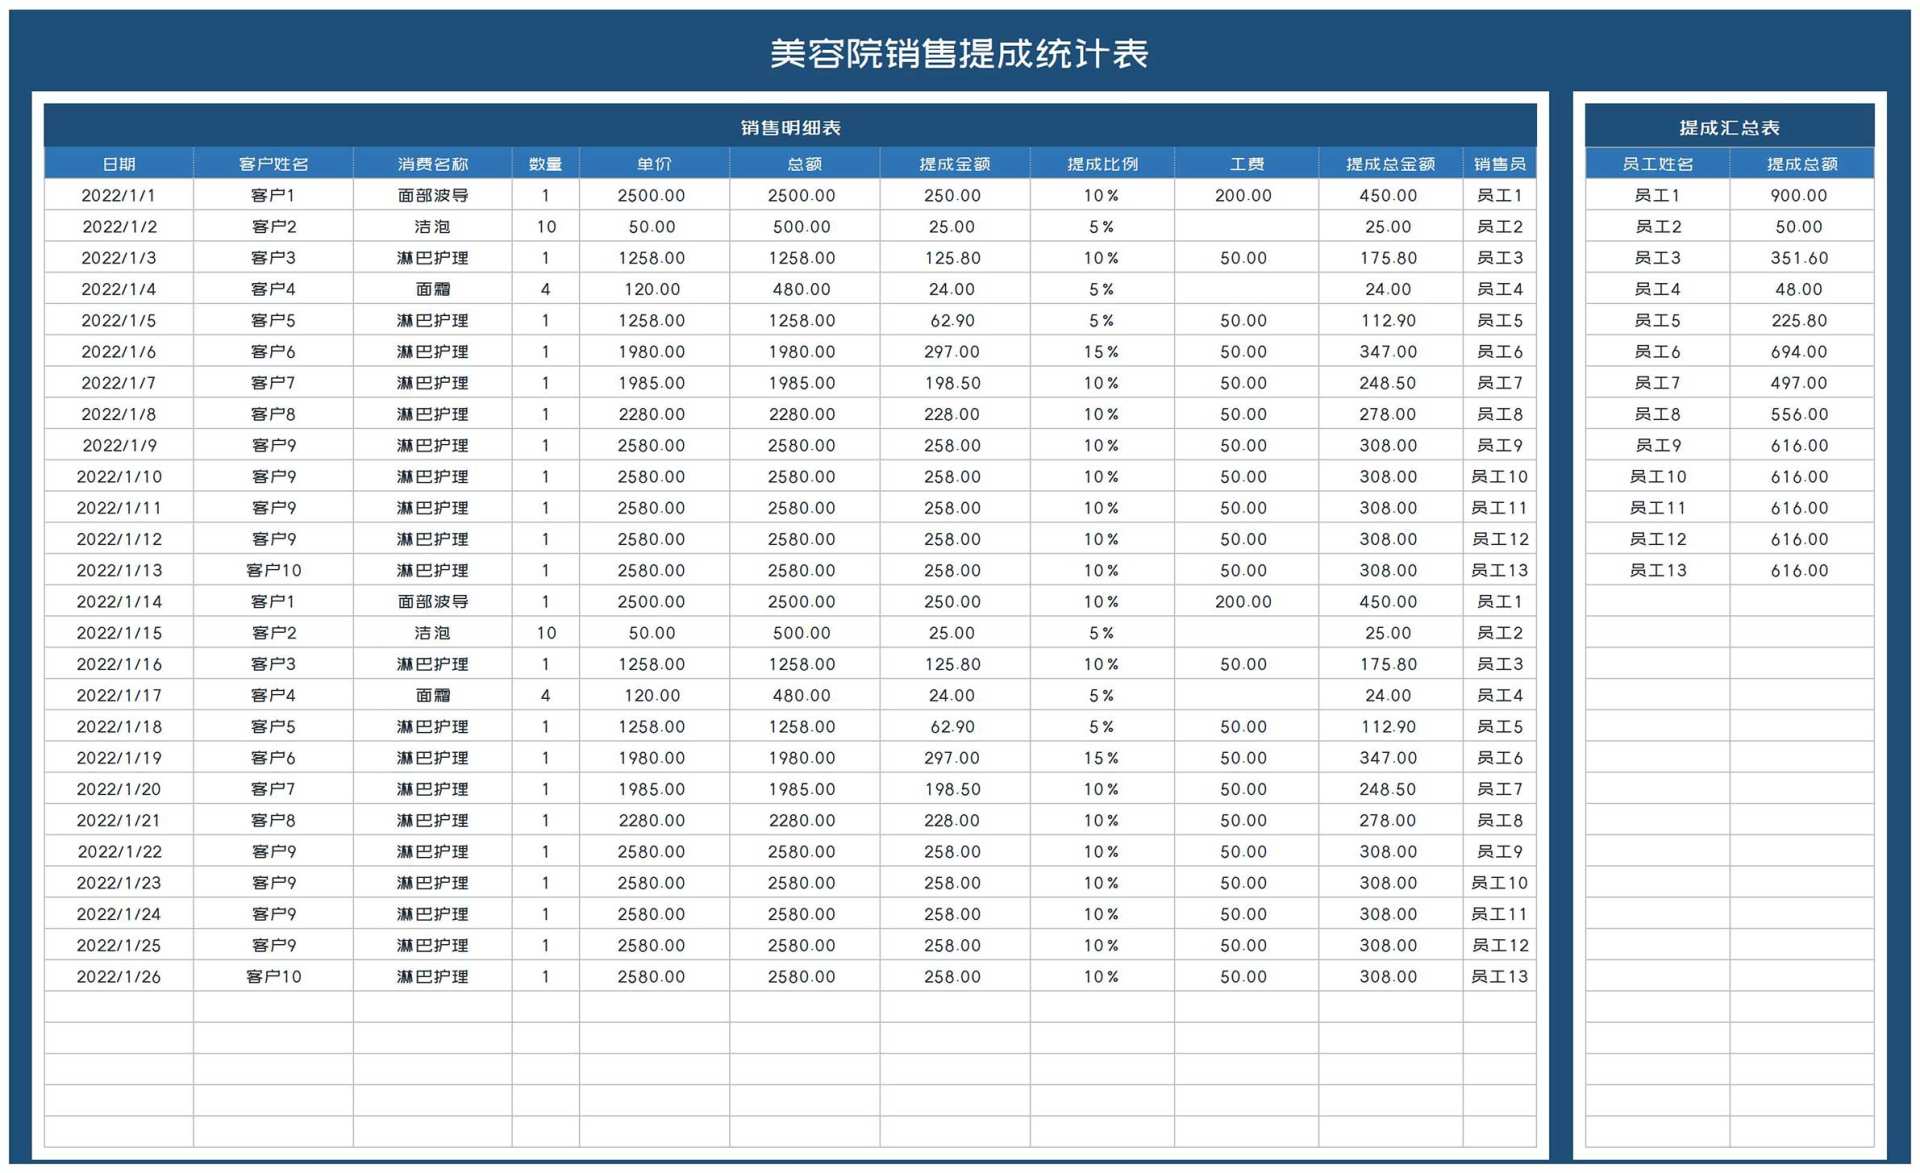This screenshot has width=1920, height=1173.
Task: Select 淋巴护理 in the 2022/1/3 row
Action: (432, 257)
